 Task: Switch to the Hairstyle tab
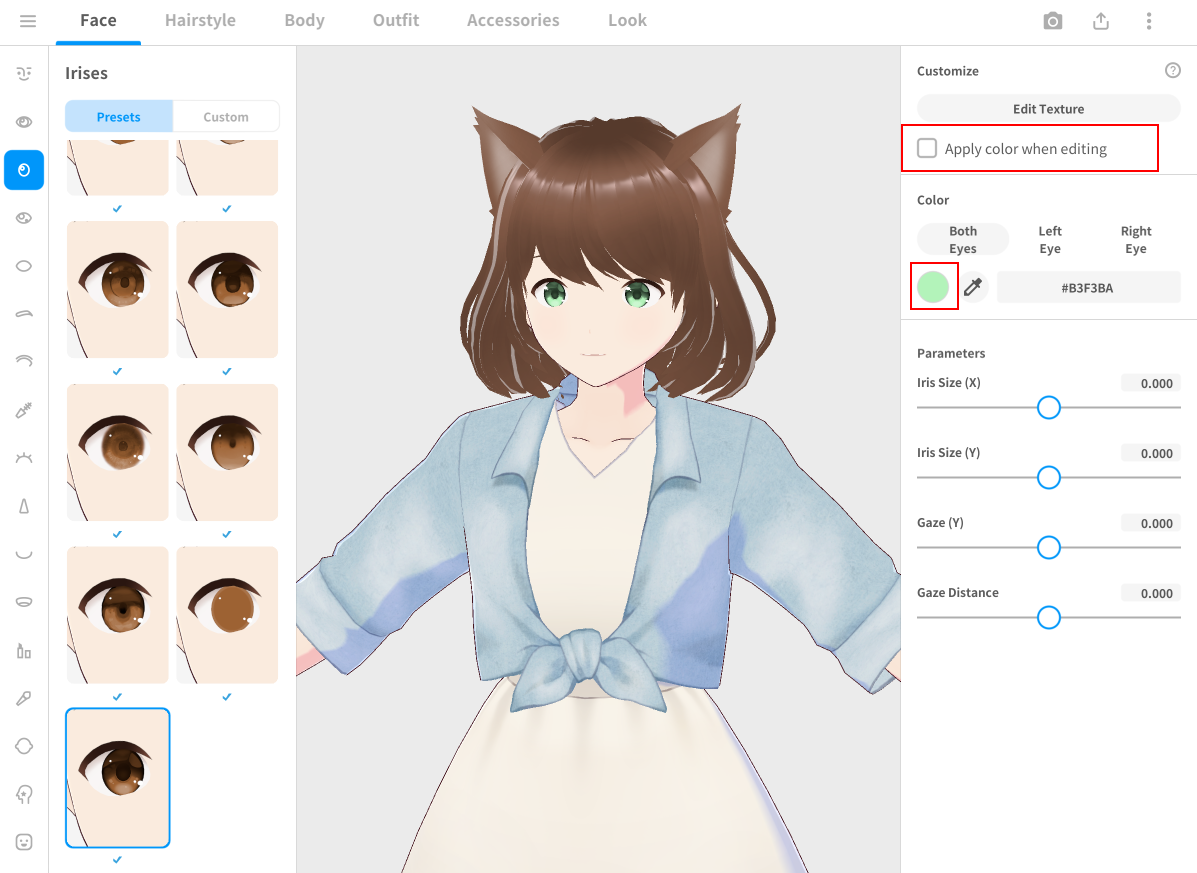pyautogui.click(x=200, y=20)
